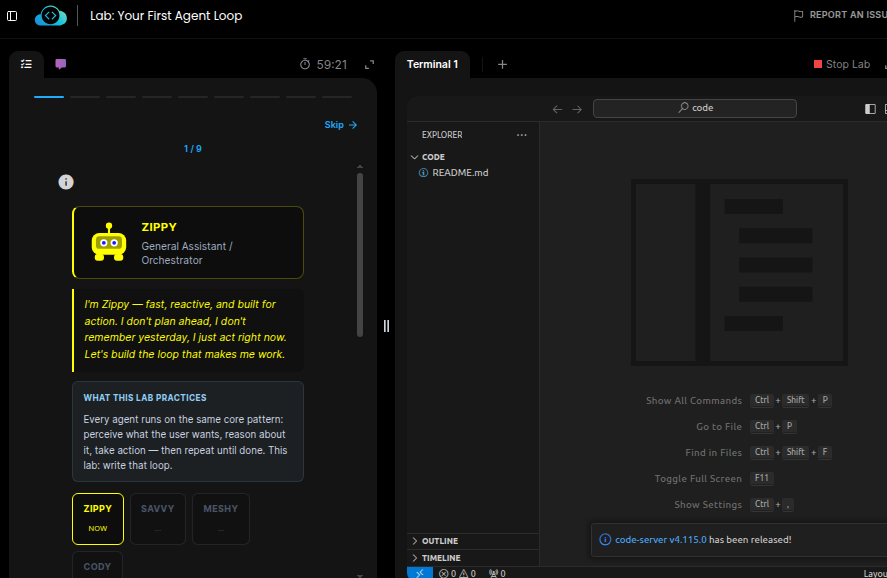Click the panel splitter handle
The width and height of the screenshot is (887, 578).
[x=386, y=326]
